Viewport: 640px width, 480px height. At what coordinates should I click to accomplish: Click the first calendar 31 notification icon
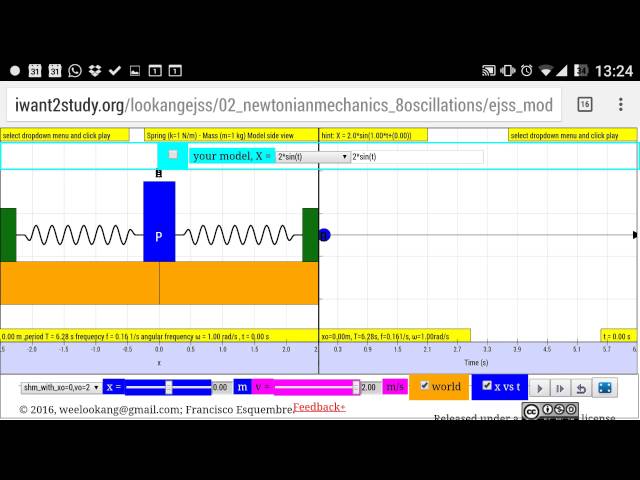pos(35,71)
